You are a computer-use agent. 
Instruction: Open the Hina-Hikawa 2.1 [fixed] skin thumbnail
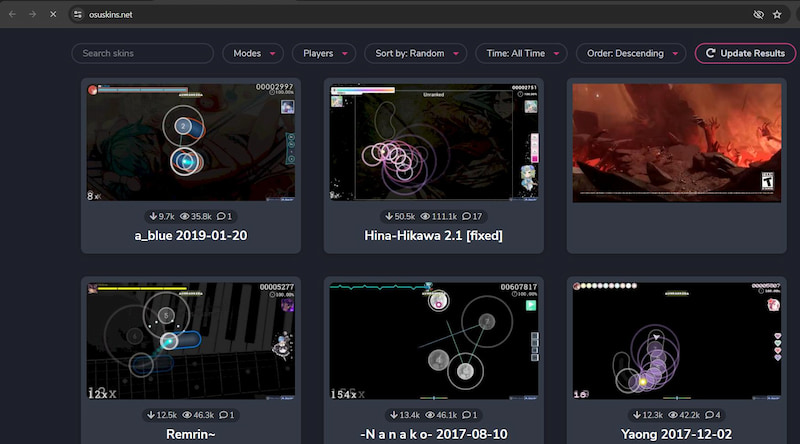pyautogui.click(x=434, y=142)
